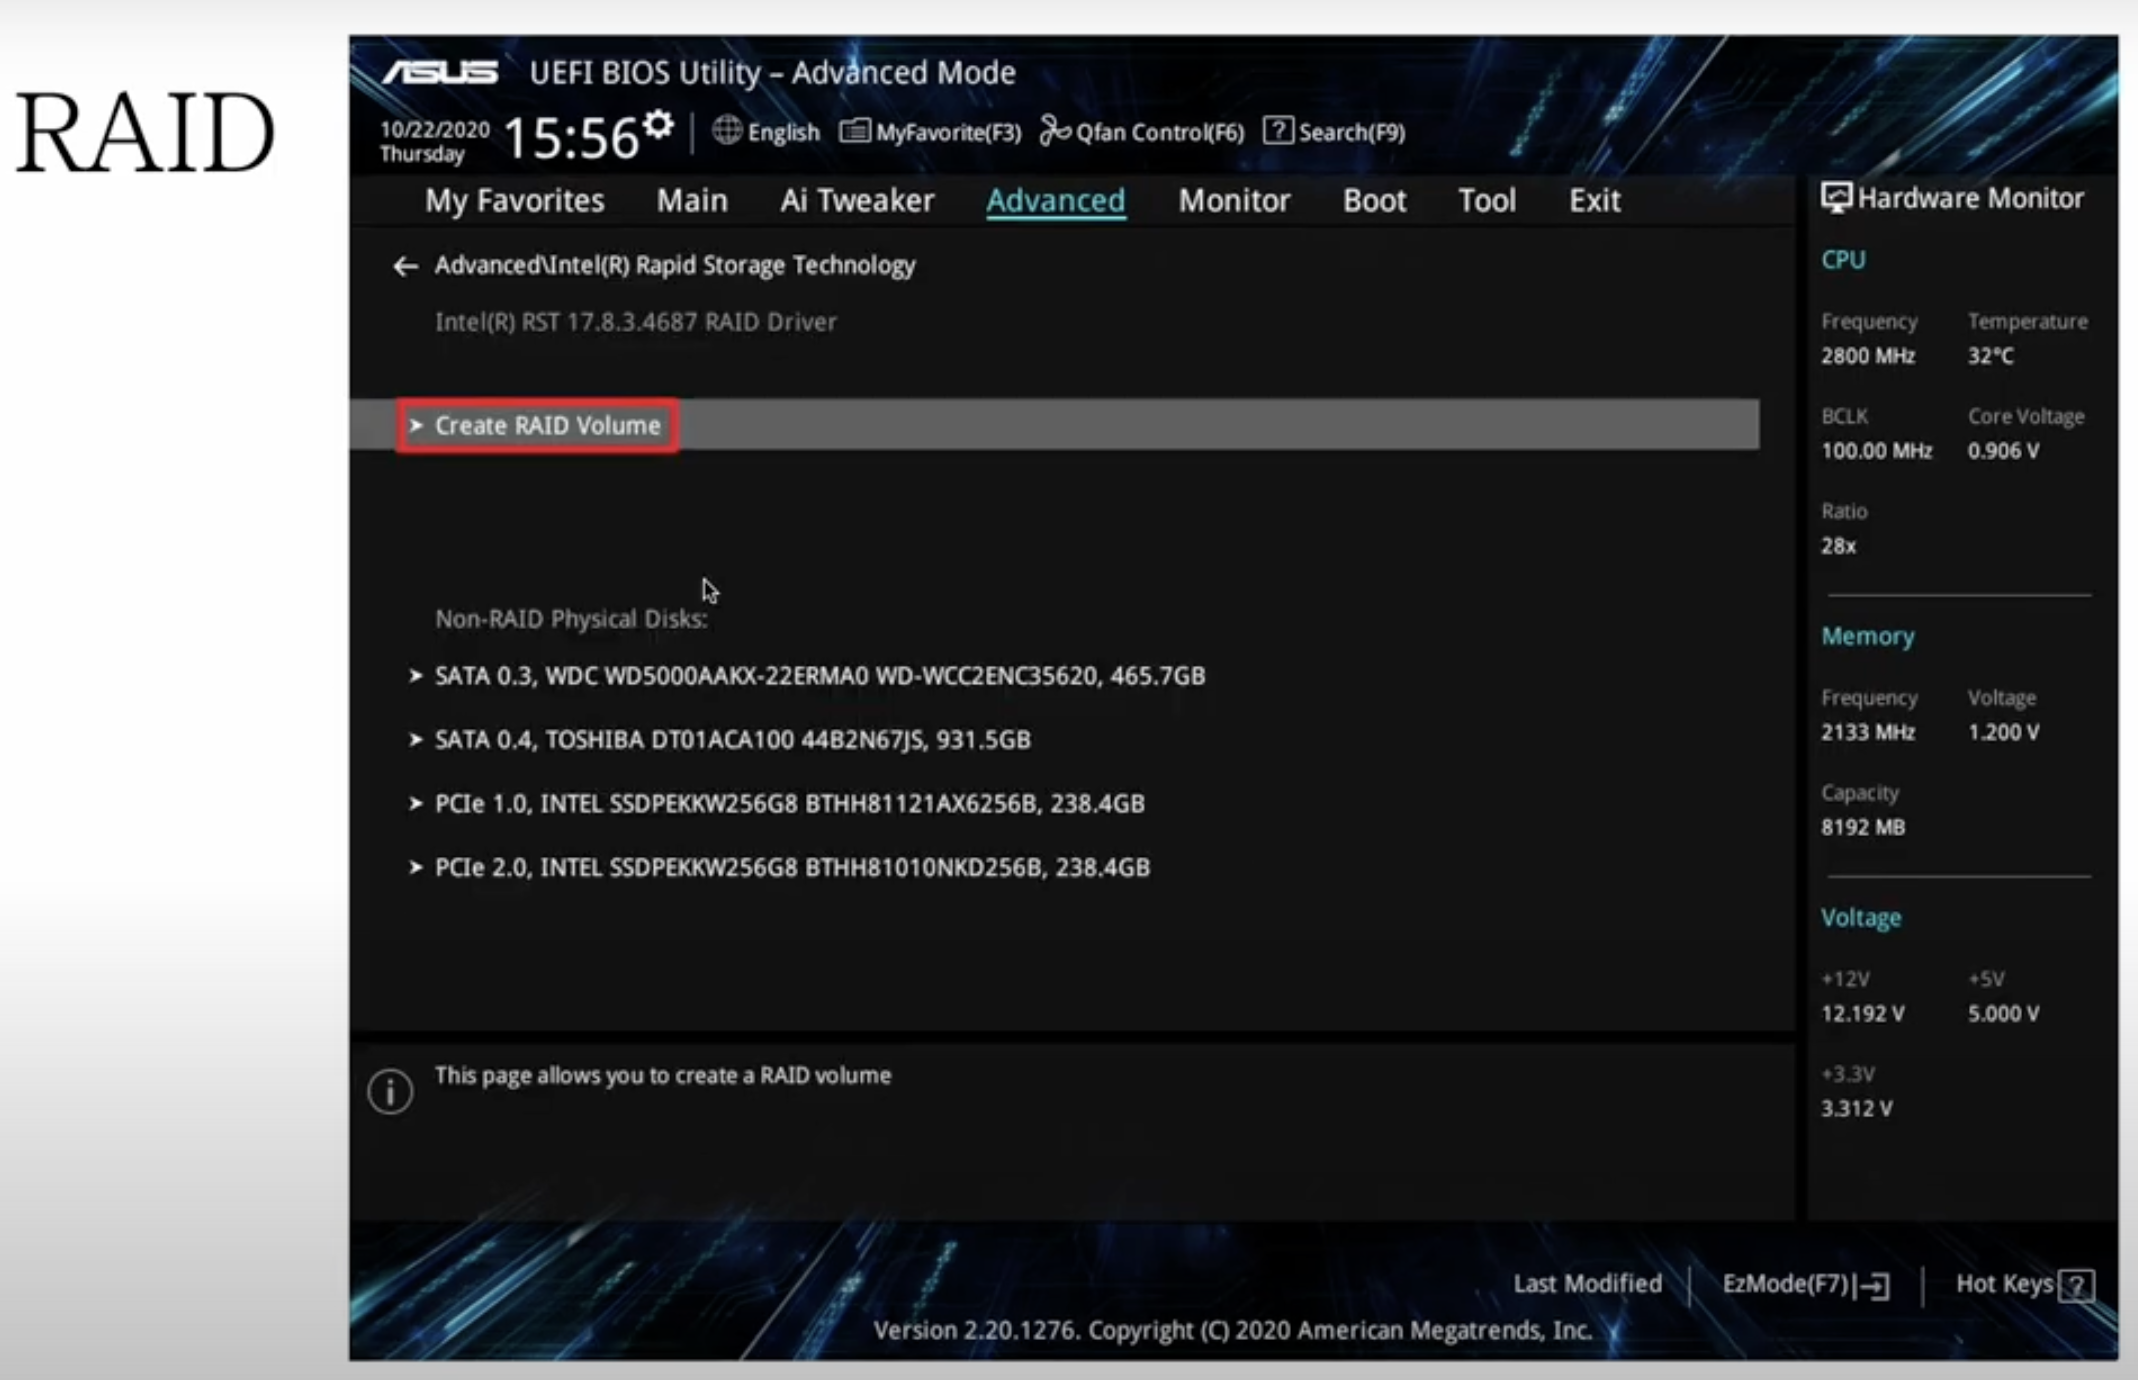Show Hot Keys help
Screen dimensions: 2138x1380
[2004, 1284]
